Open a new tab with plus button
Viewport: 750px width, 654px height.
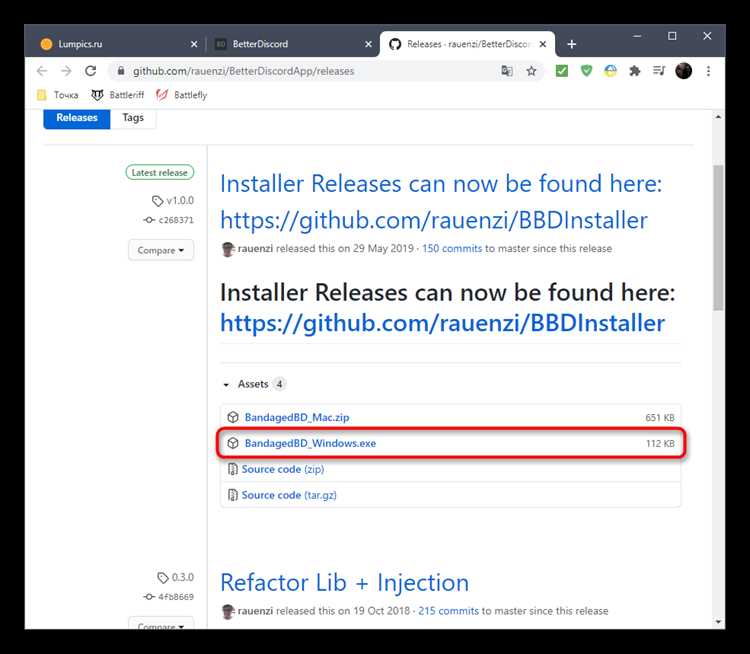pyautogui.click(x=572, y=44)
